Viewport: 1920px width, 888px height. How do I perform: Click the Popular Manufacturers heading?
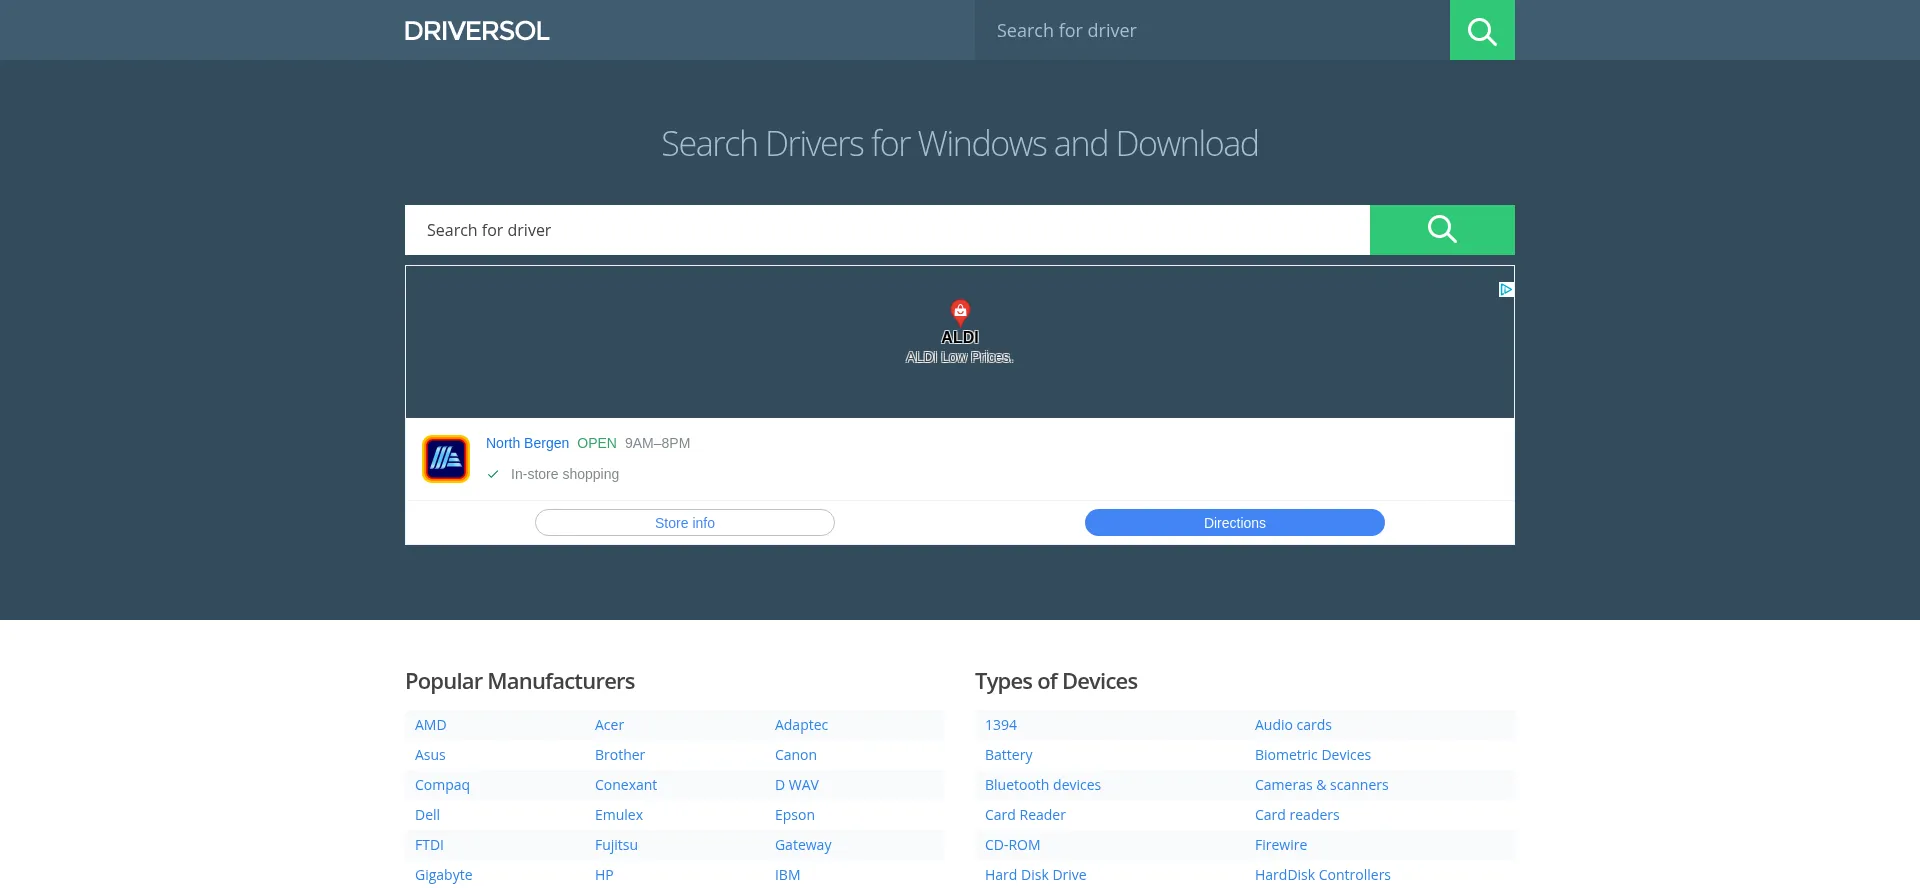tap(520, 681)
